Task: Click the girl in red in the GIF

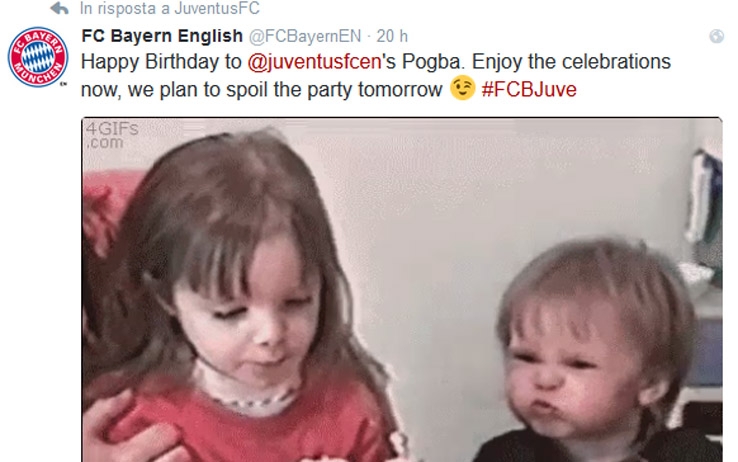Action: click(235, 301)
